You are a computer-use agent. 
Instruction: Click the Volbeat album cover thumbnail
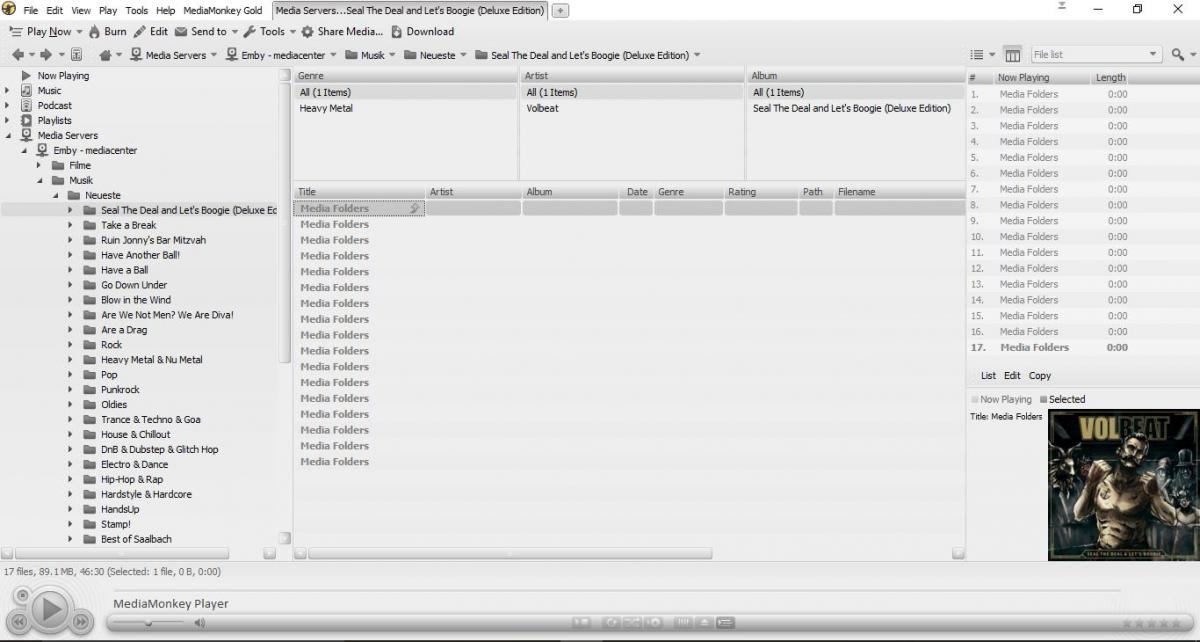pyautogui.click(x=1124, y=485)
